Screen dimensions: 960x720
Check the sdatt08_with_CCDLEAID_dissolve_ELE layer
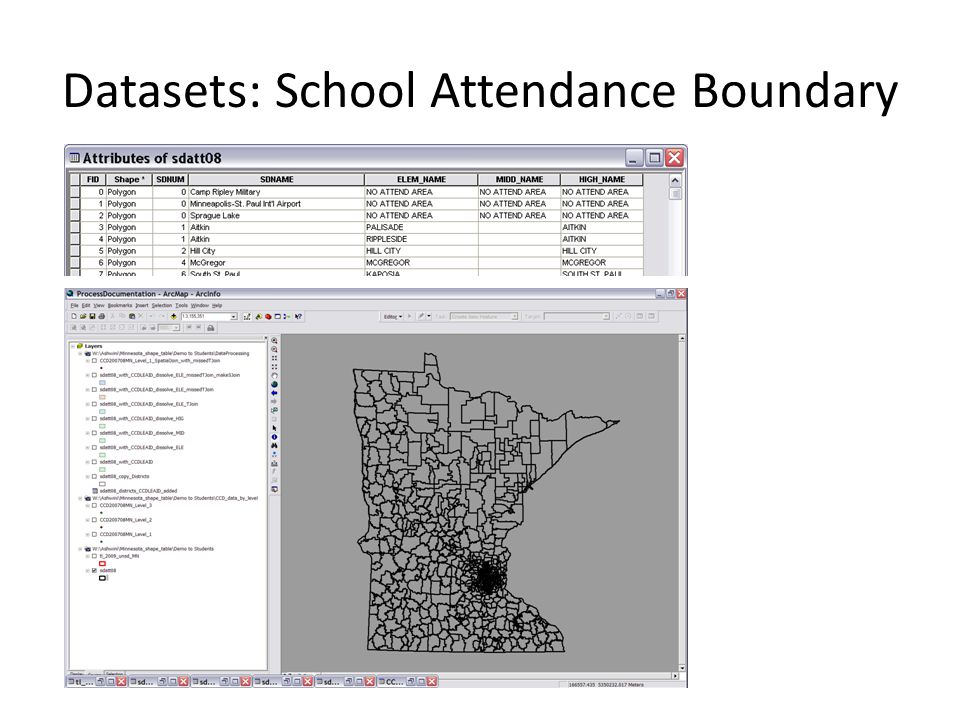tap(94, 448)
